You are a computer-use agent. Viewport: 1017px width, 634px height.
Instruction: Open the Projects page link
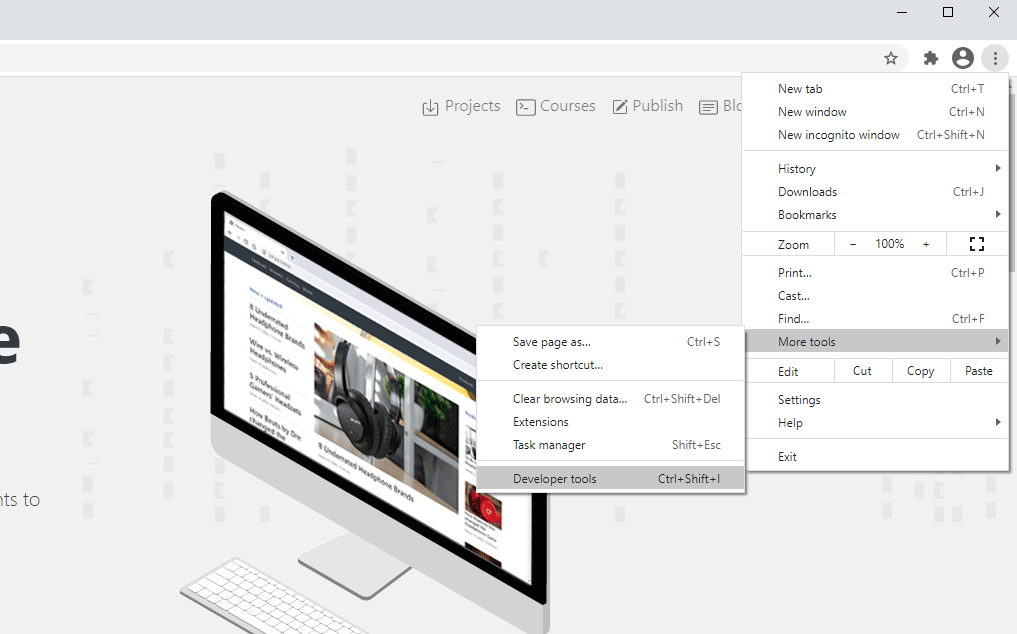(472, 106)
